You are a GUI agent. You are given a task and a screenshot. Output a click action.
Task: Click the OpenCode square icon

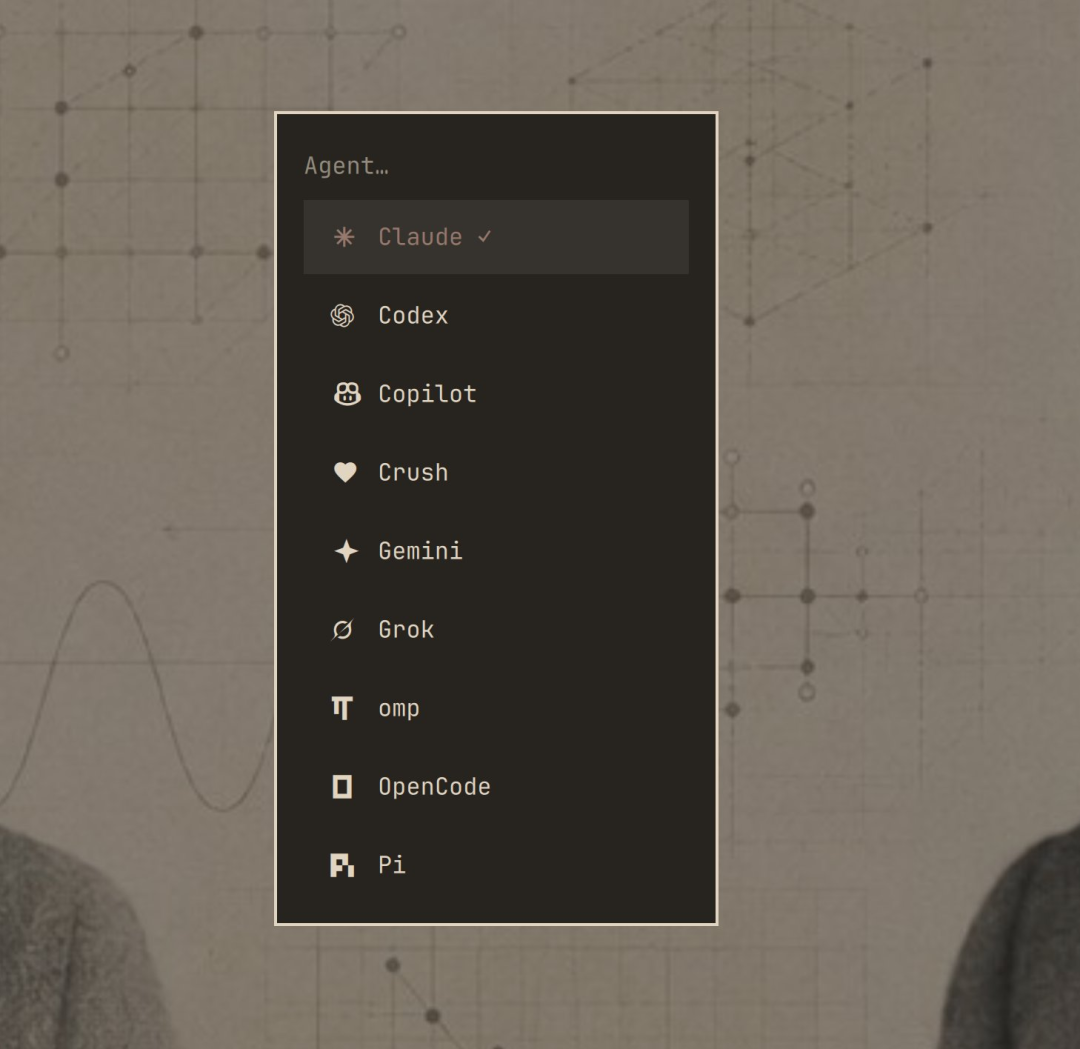tap(342, 787)
